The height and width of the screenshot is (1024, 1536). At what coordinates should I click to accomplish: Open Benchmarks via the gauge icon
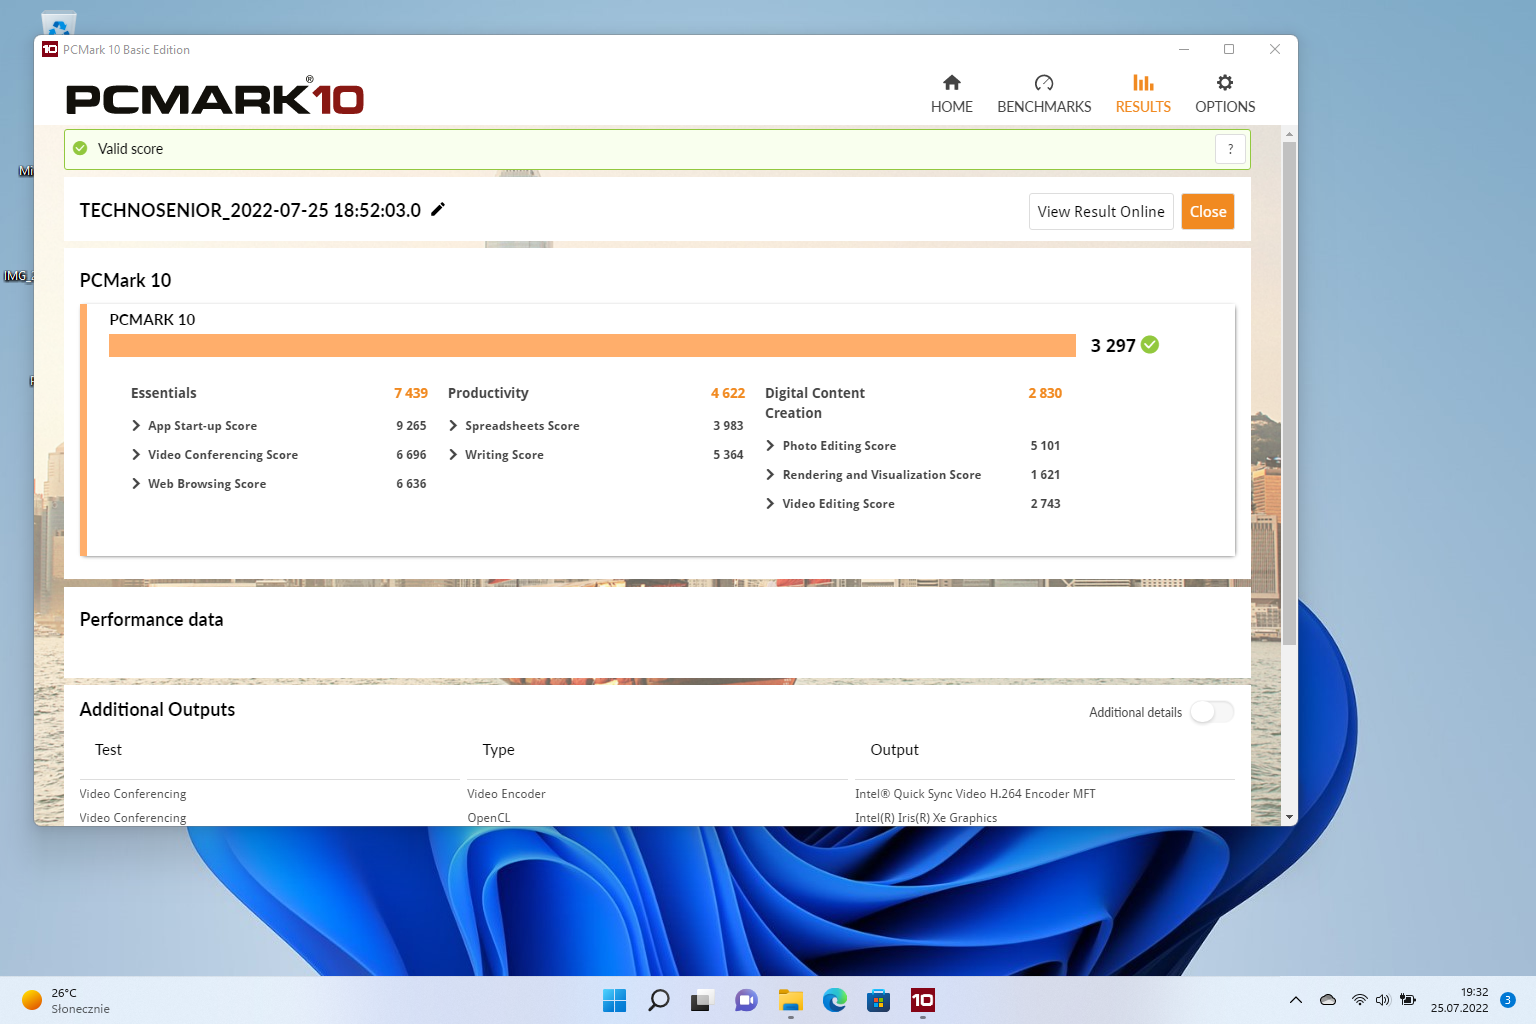pyautogui.click(x=1043, y=83)
